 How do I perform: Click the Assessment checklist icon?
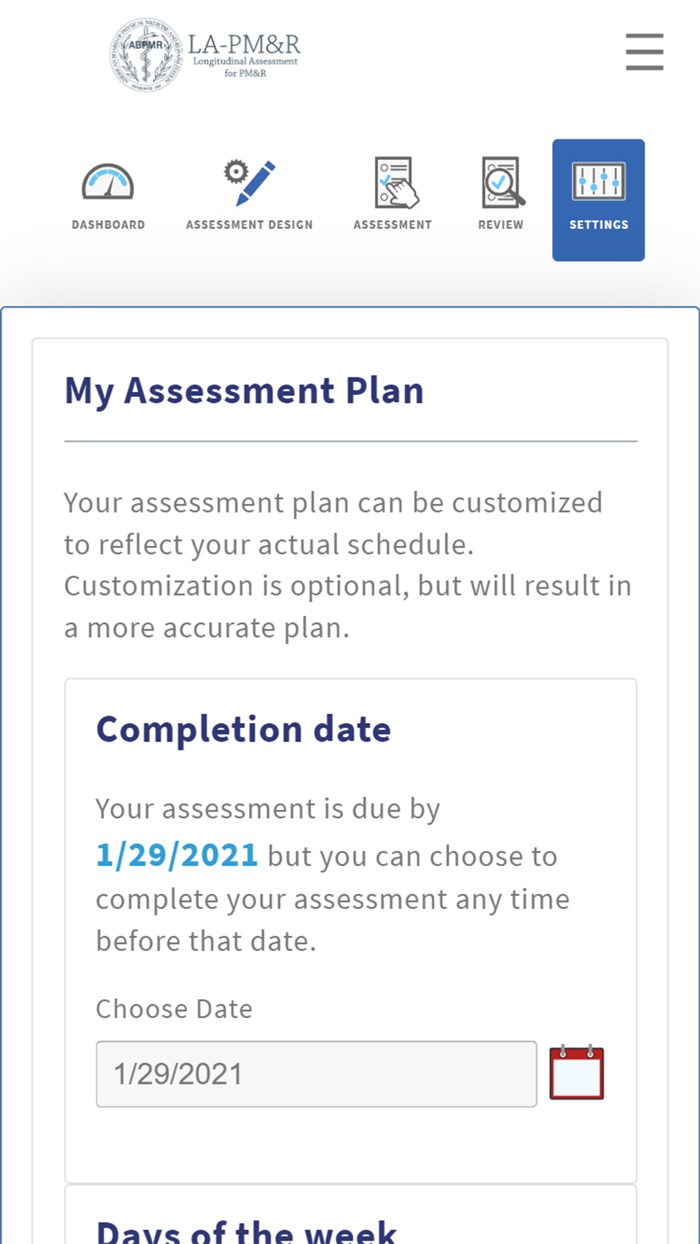[x=393, y=183]
